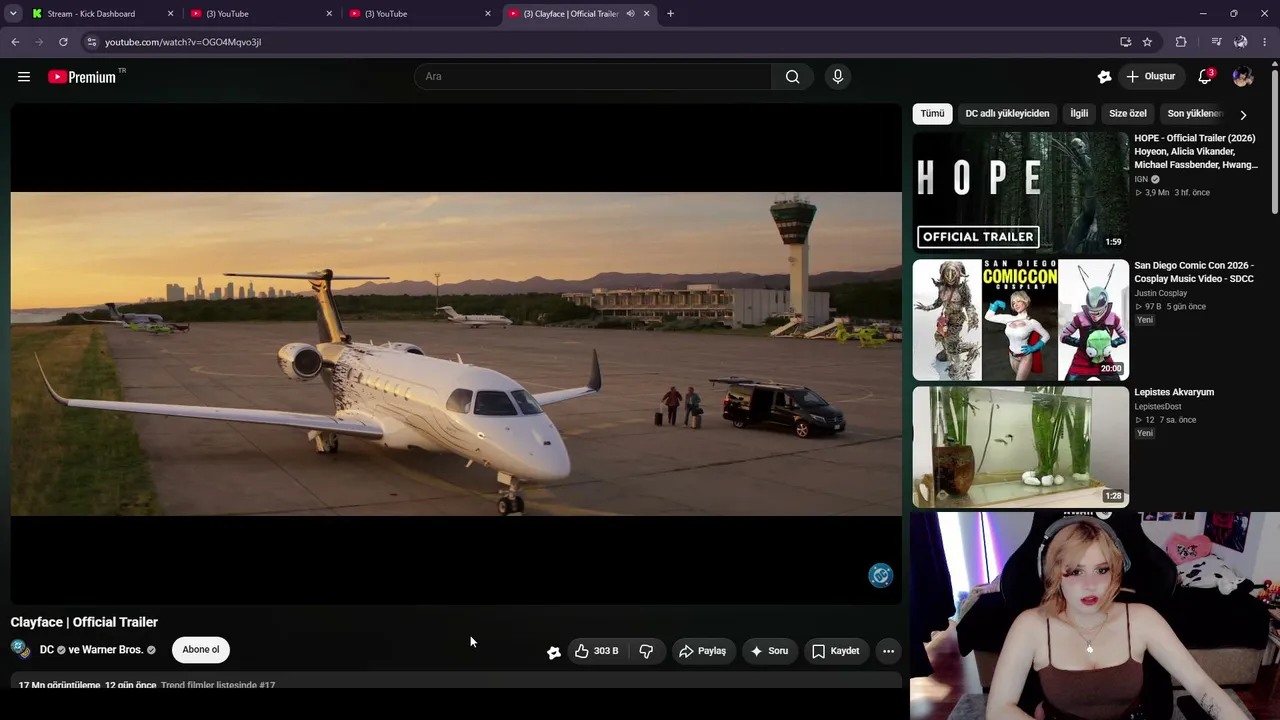
Task: Play the aquarium video thumbnail
Action: 1020,447
